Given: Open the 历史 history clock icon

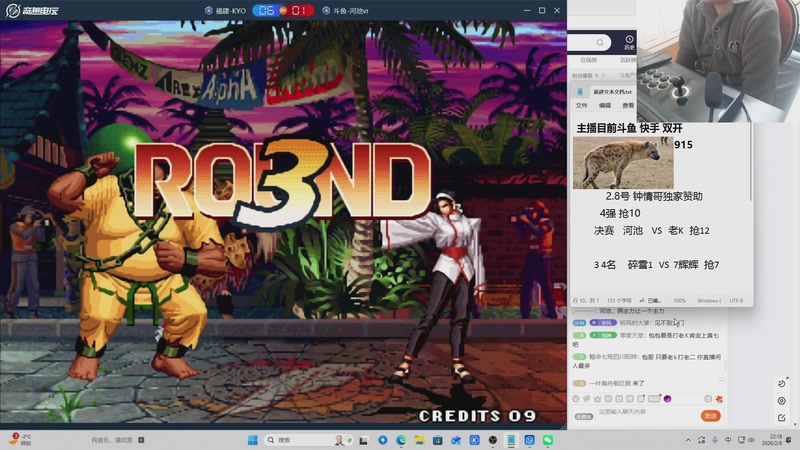Looking at the screenshot, I should click(x=629, y=42).
